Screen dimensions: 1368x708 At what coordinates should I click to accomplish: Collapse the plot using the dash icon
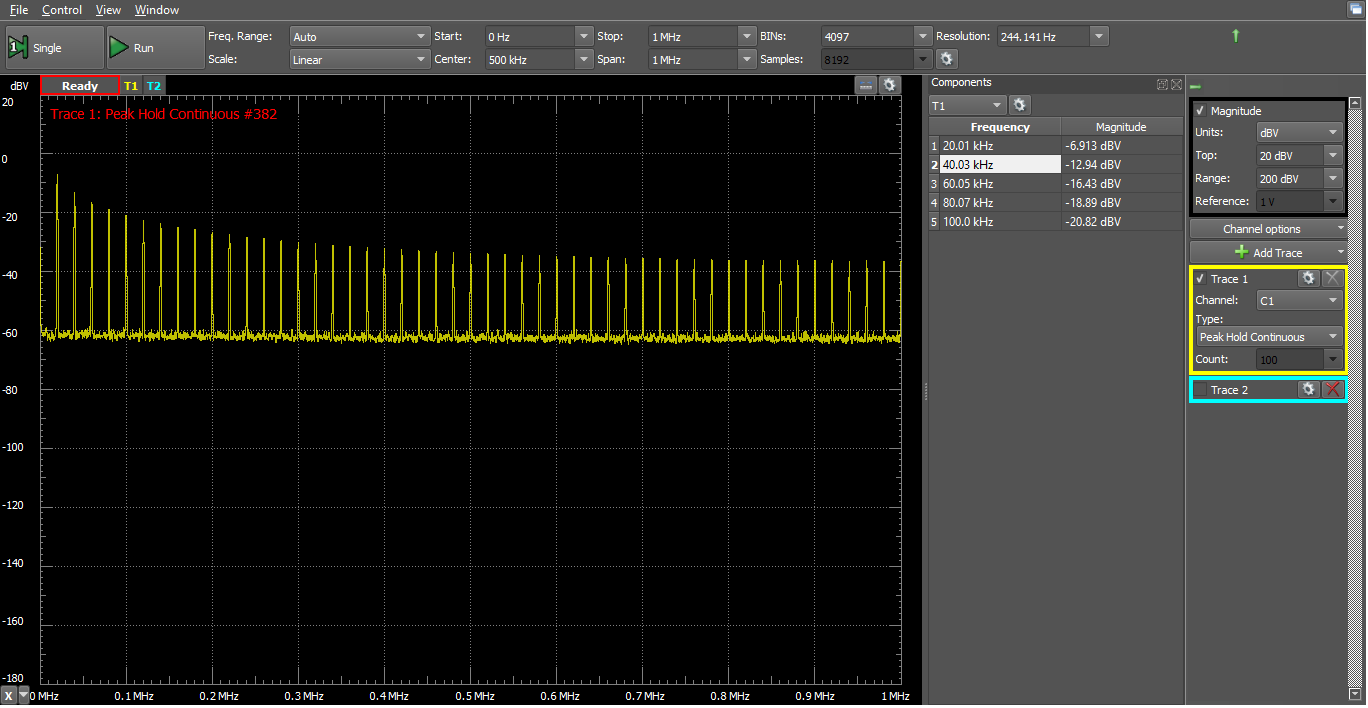[865, 85]
